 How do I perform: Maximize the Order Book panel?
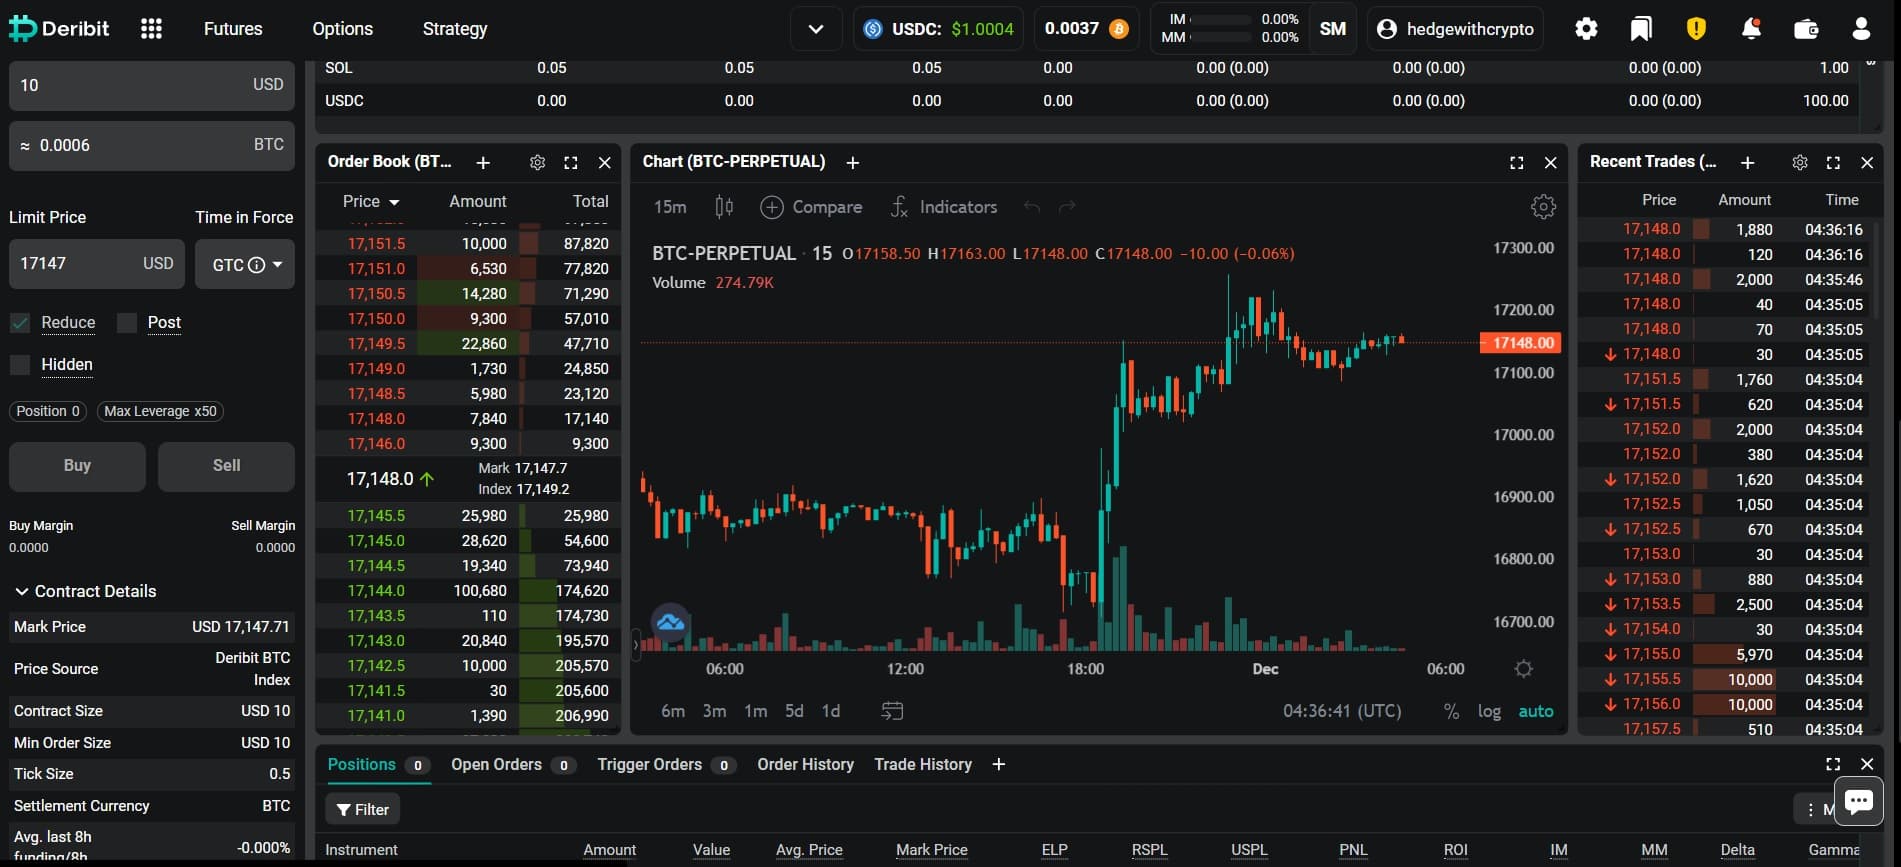[571, 162]
